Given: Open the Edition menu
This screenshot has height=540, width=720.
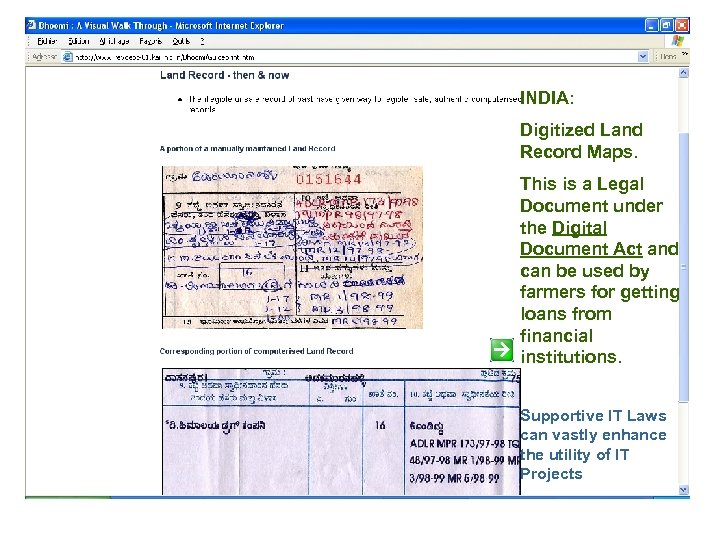Looking at the screenshot, I should pos(78,41).
